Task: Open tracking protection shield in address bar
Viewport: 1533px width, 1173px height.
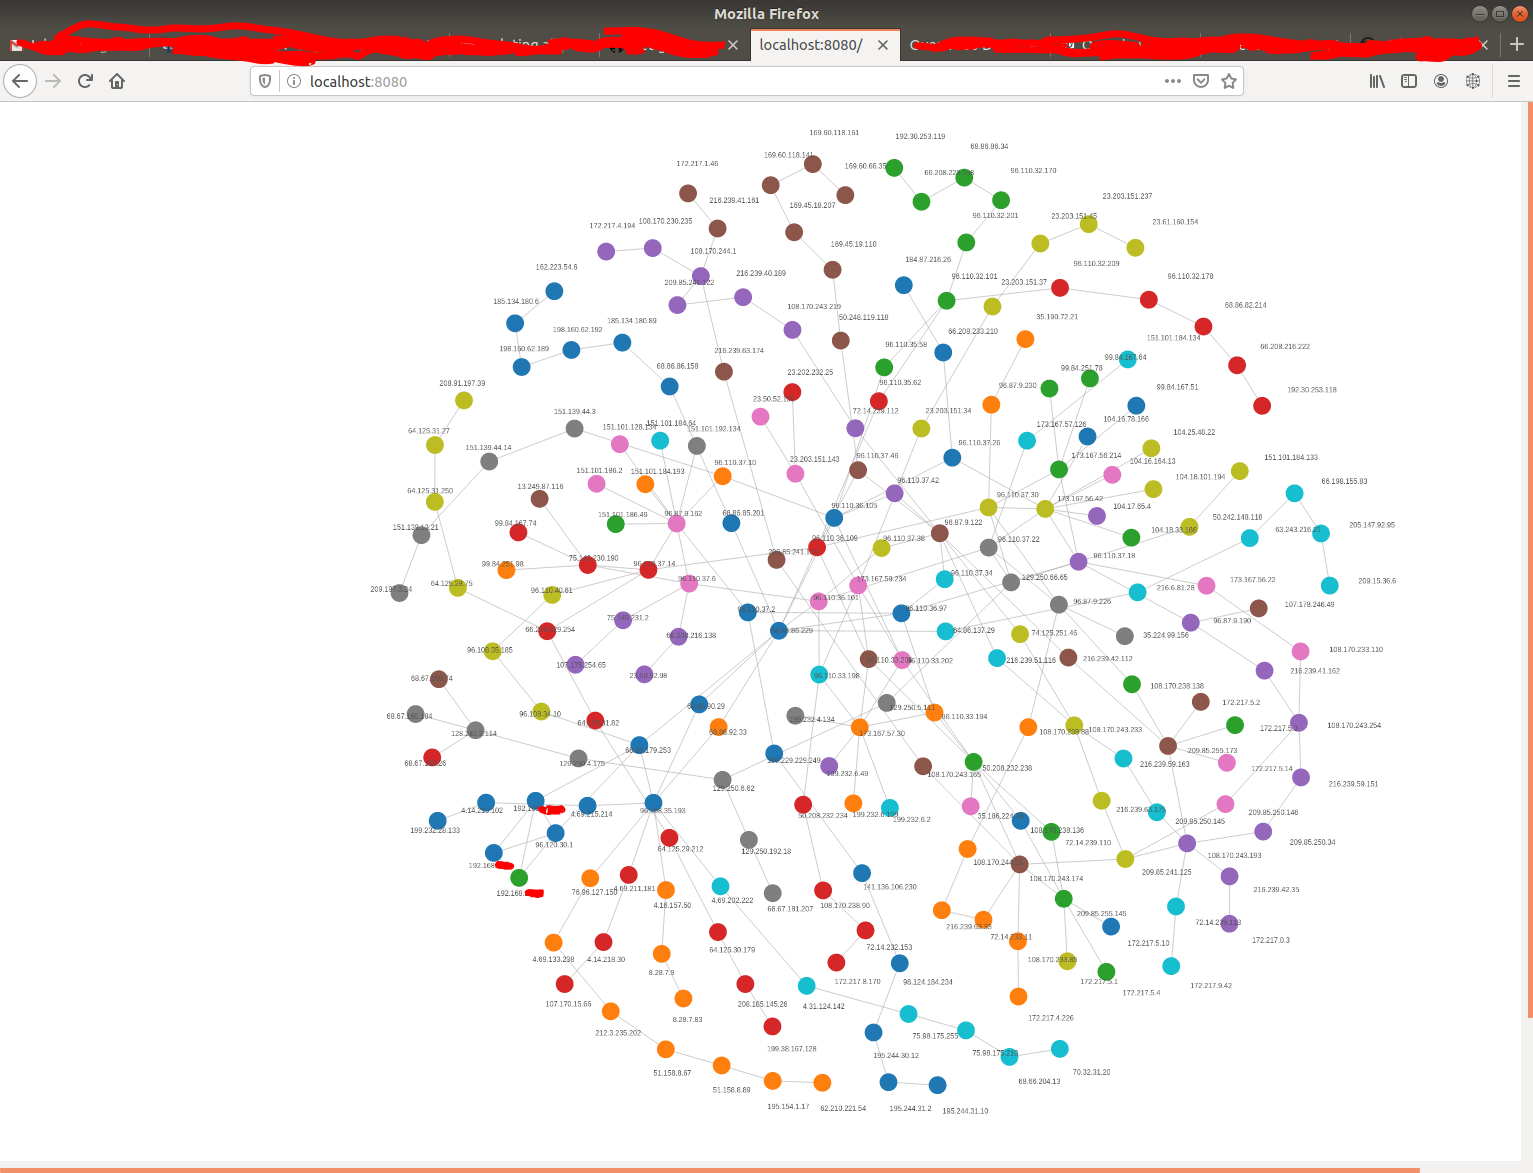Action: 265,81
